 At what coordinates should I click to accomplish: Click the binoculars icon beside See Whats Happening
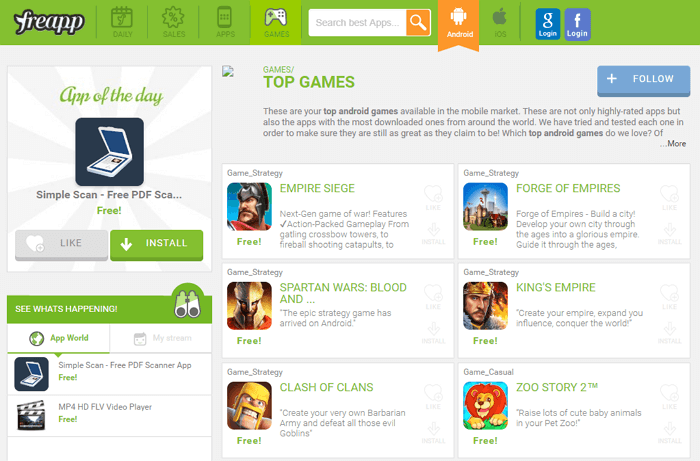coord(188,303)
